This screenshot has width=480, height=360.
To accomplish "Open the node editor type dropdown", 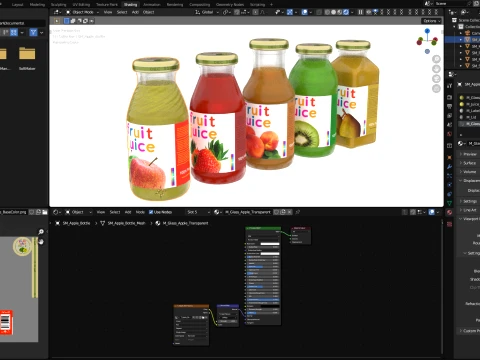I will [57, 212].
